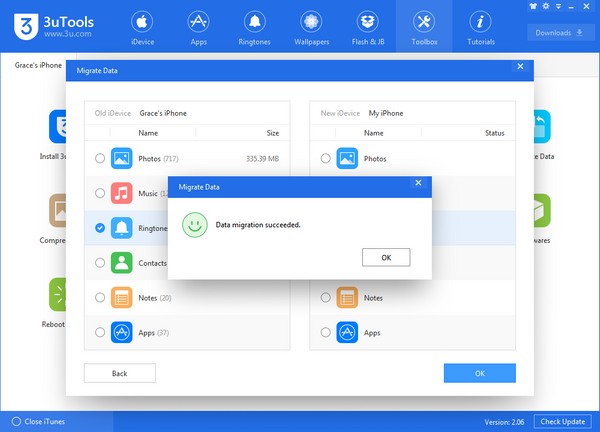Select the Photos radio button for old iDevice
This screenshot has width=600, height=432.
99,158
